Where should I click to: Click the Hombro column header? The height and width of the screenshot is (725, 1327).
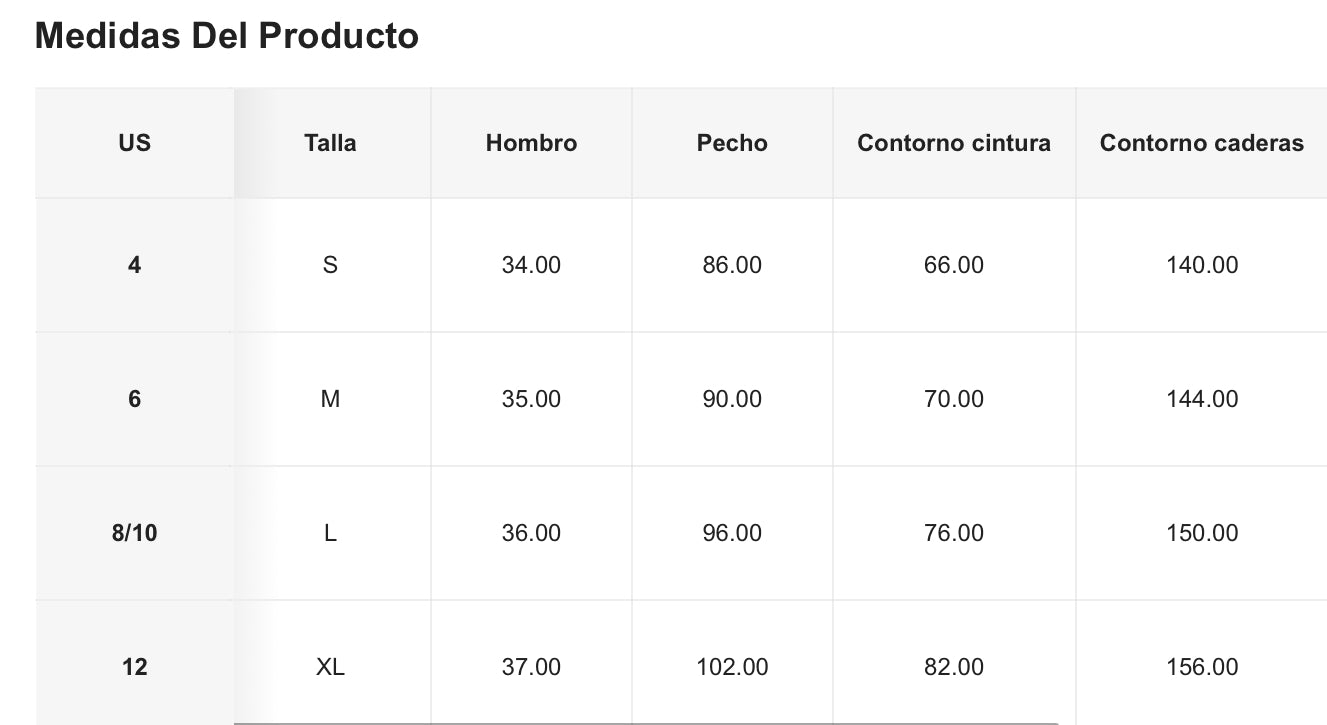tap(531, 143)
